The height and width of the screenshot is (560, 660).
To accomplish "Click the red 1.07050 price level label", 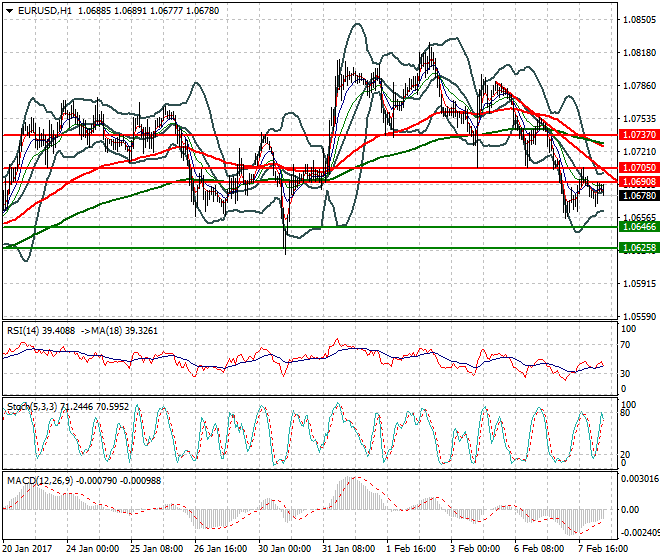I will pos(639,168).
